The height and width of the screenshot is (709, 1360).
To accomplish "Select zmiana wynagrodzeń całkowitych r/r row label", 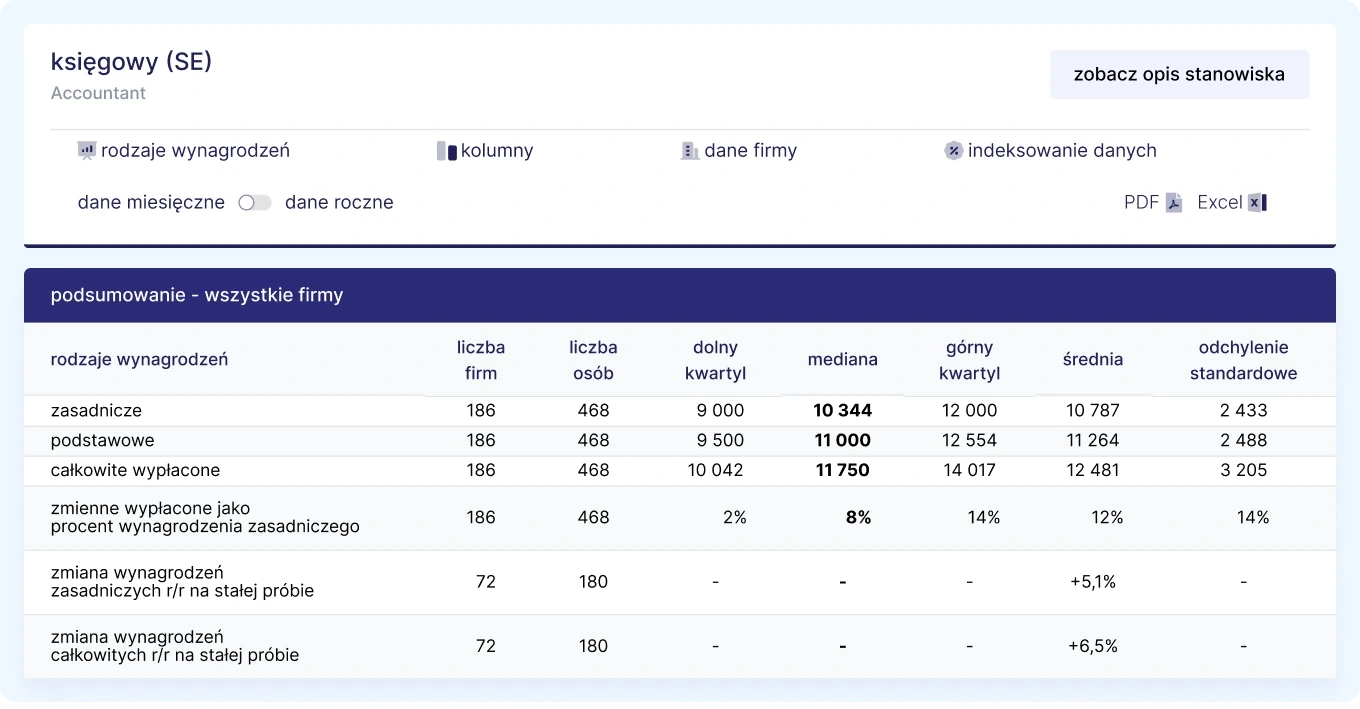I will point(175,646).
